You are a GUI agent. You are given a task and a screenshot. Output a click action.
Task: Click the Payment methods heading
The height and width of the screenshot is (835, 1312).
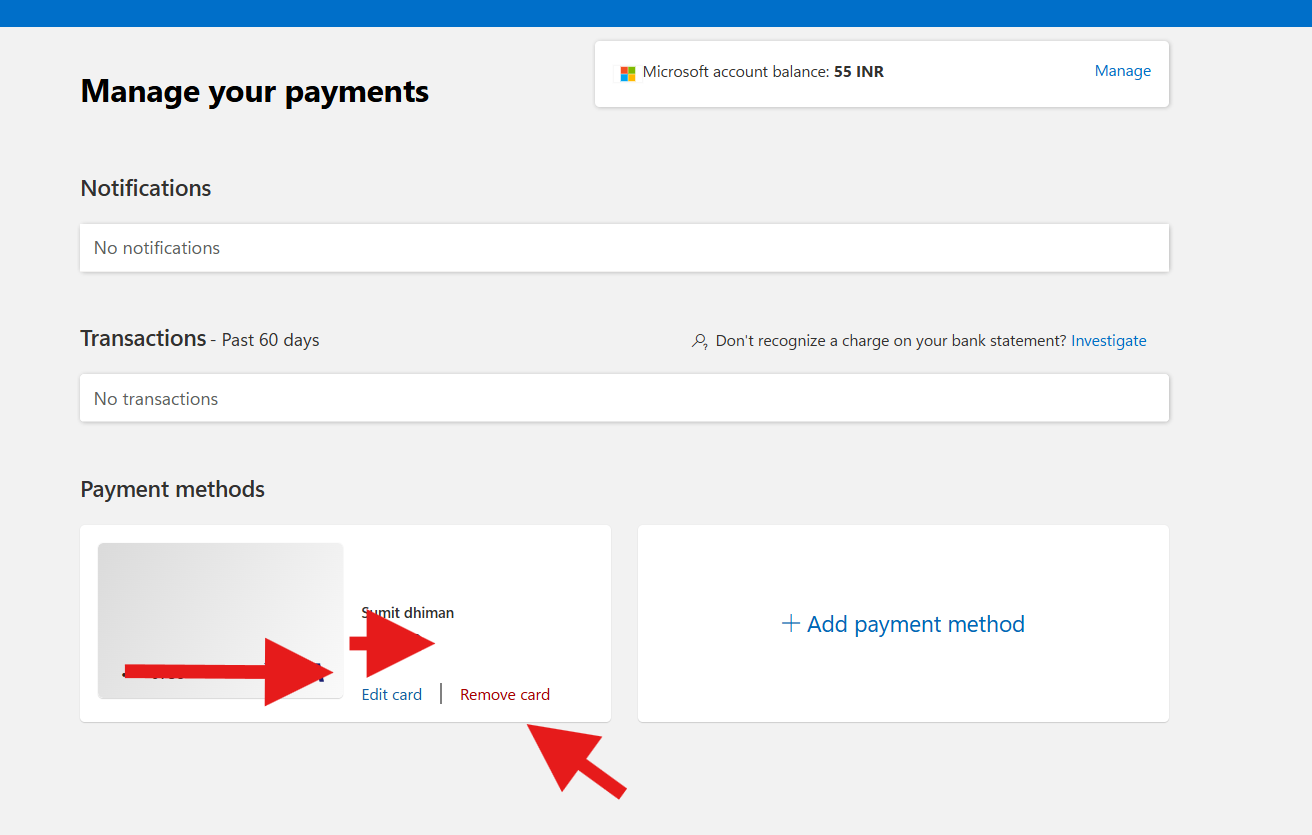(x=173, y=489)
